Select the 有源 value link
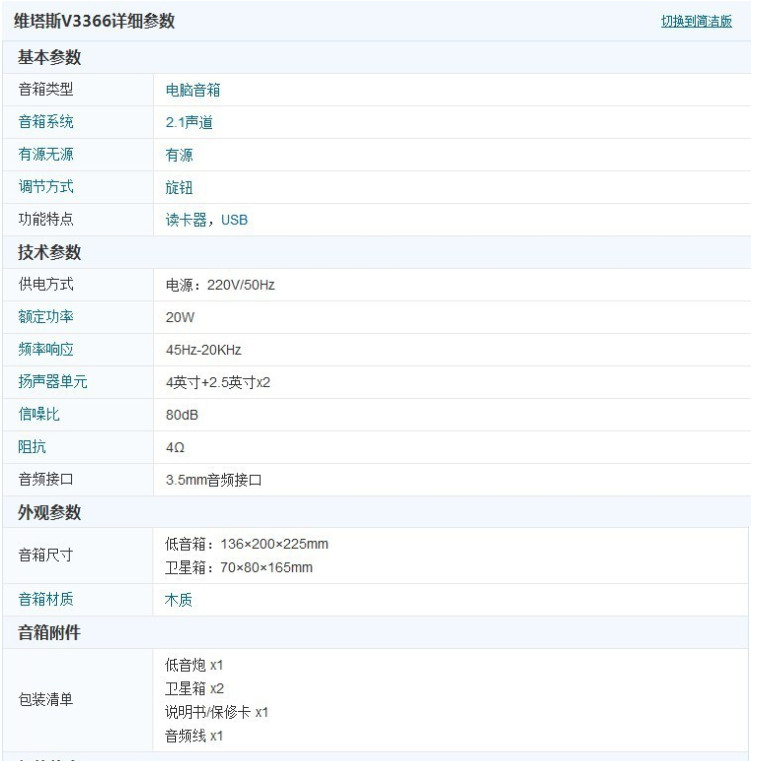Viewport: 757px width, 761px height. [x=179, y=155]
